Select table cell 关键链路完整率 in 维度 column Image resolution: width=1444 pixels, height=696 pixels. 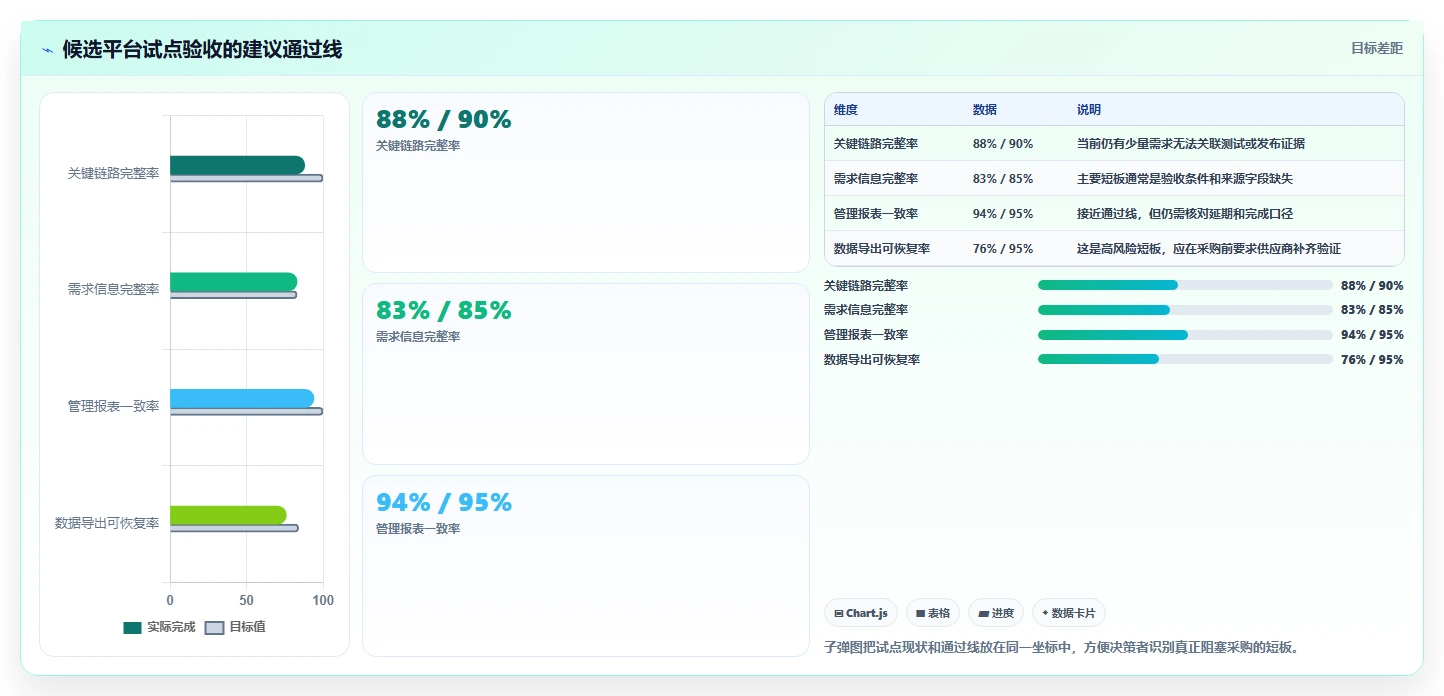click(876, 144)
